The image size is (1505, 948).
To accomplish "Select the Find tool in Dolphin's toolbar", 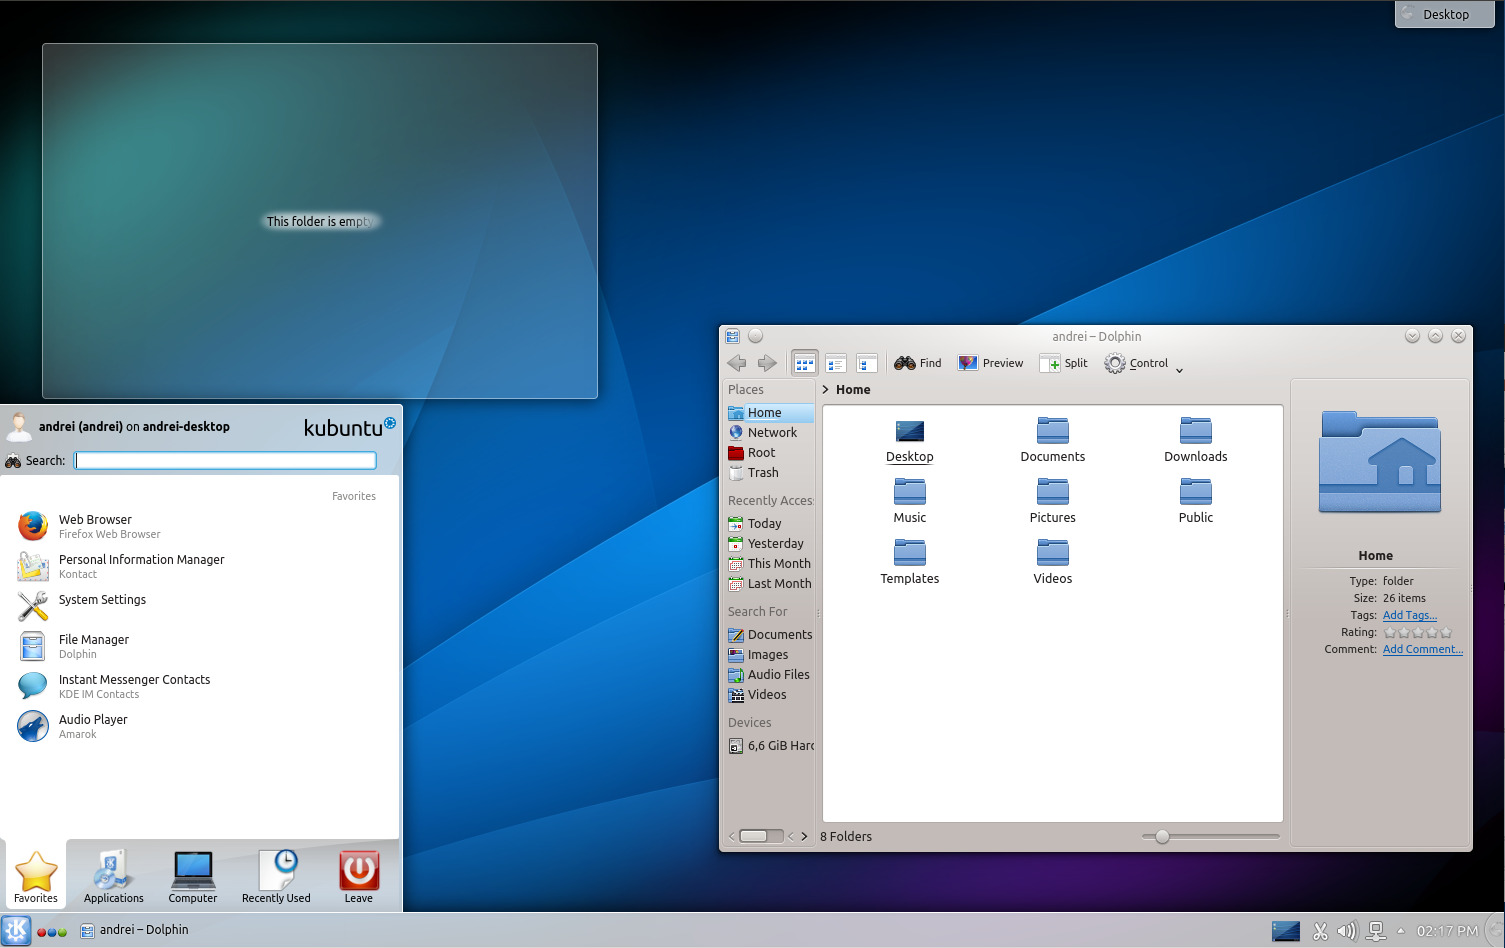I will (916, 362).
